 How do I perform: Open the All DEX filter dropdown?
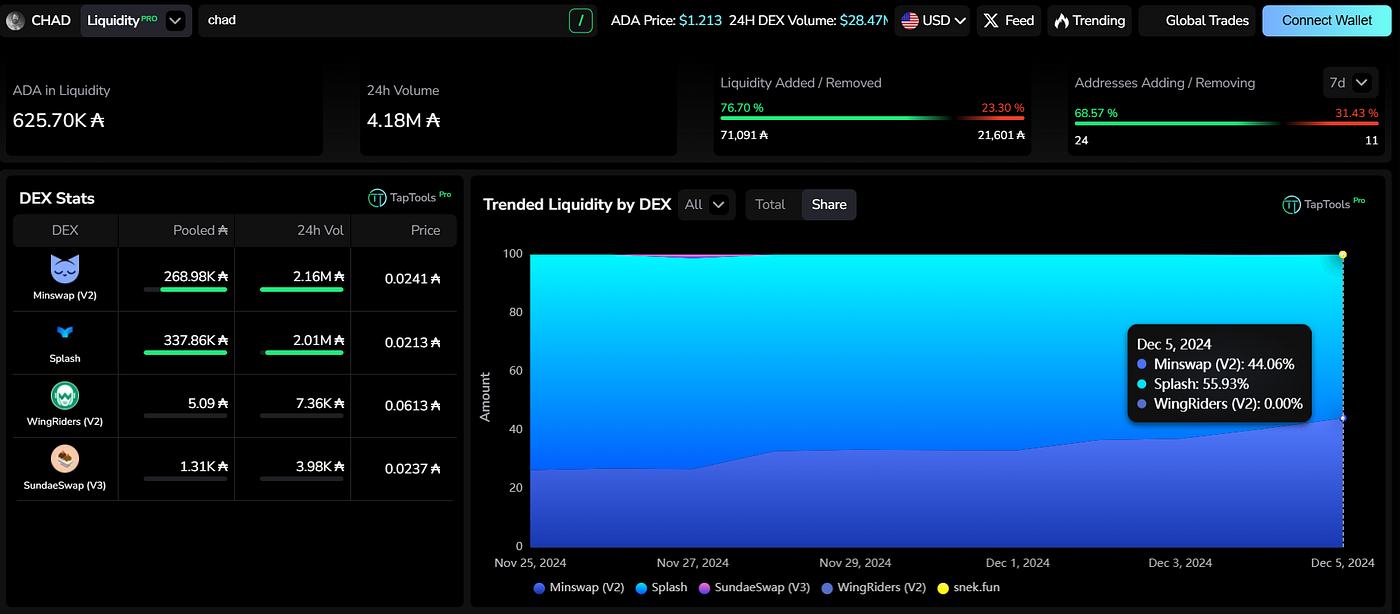[706, 204]
